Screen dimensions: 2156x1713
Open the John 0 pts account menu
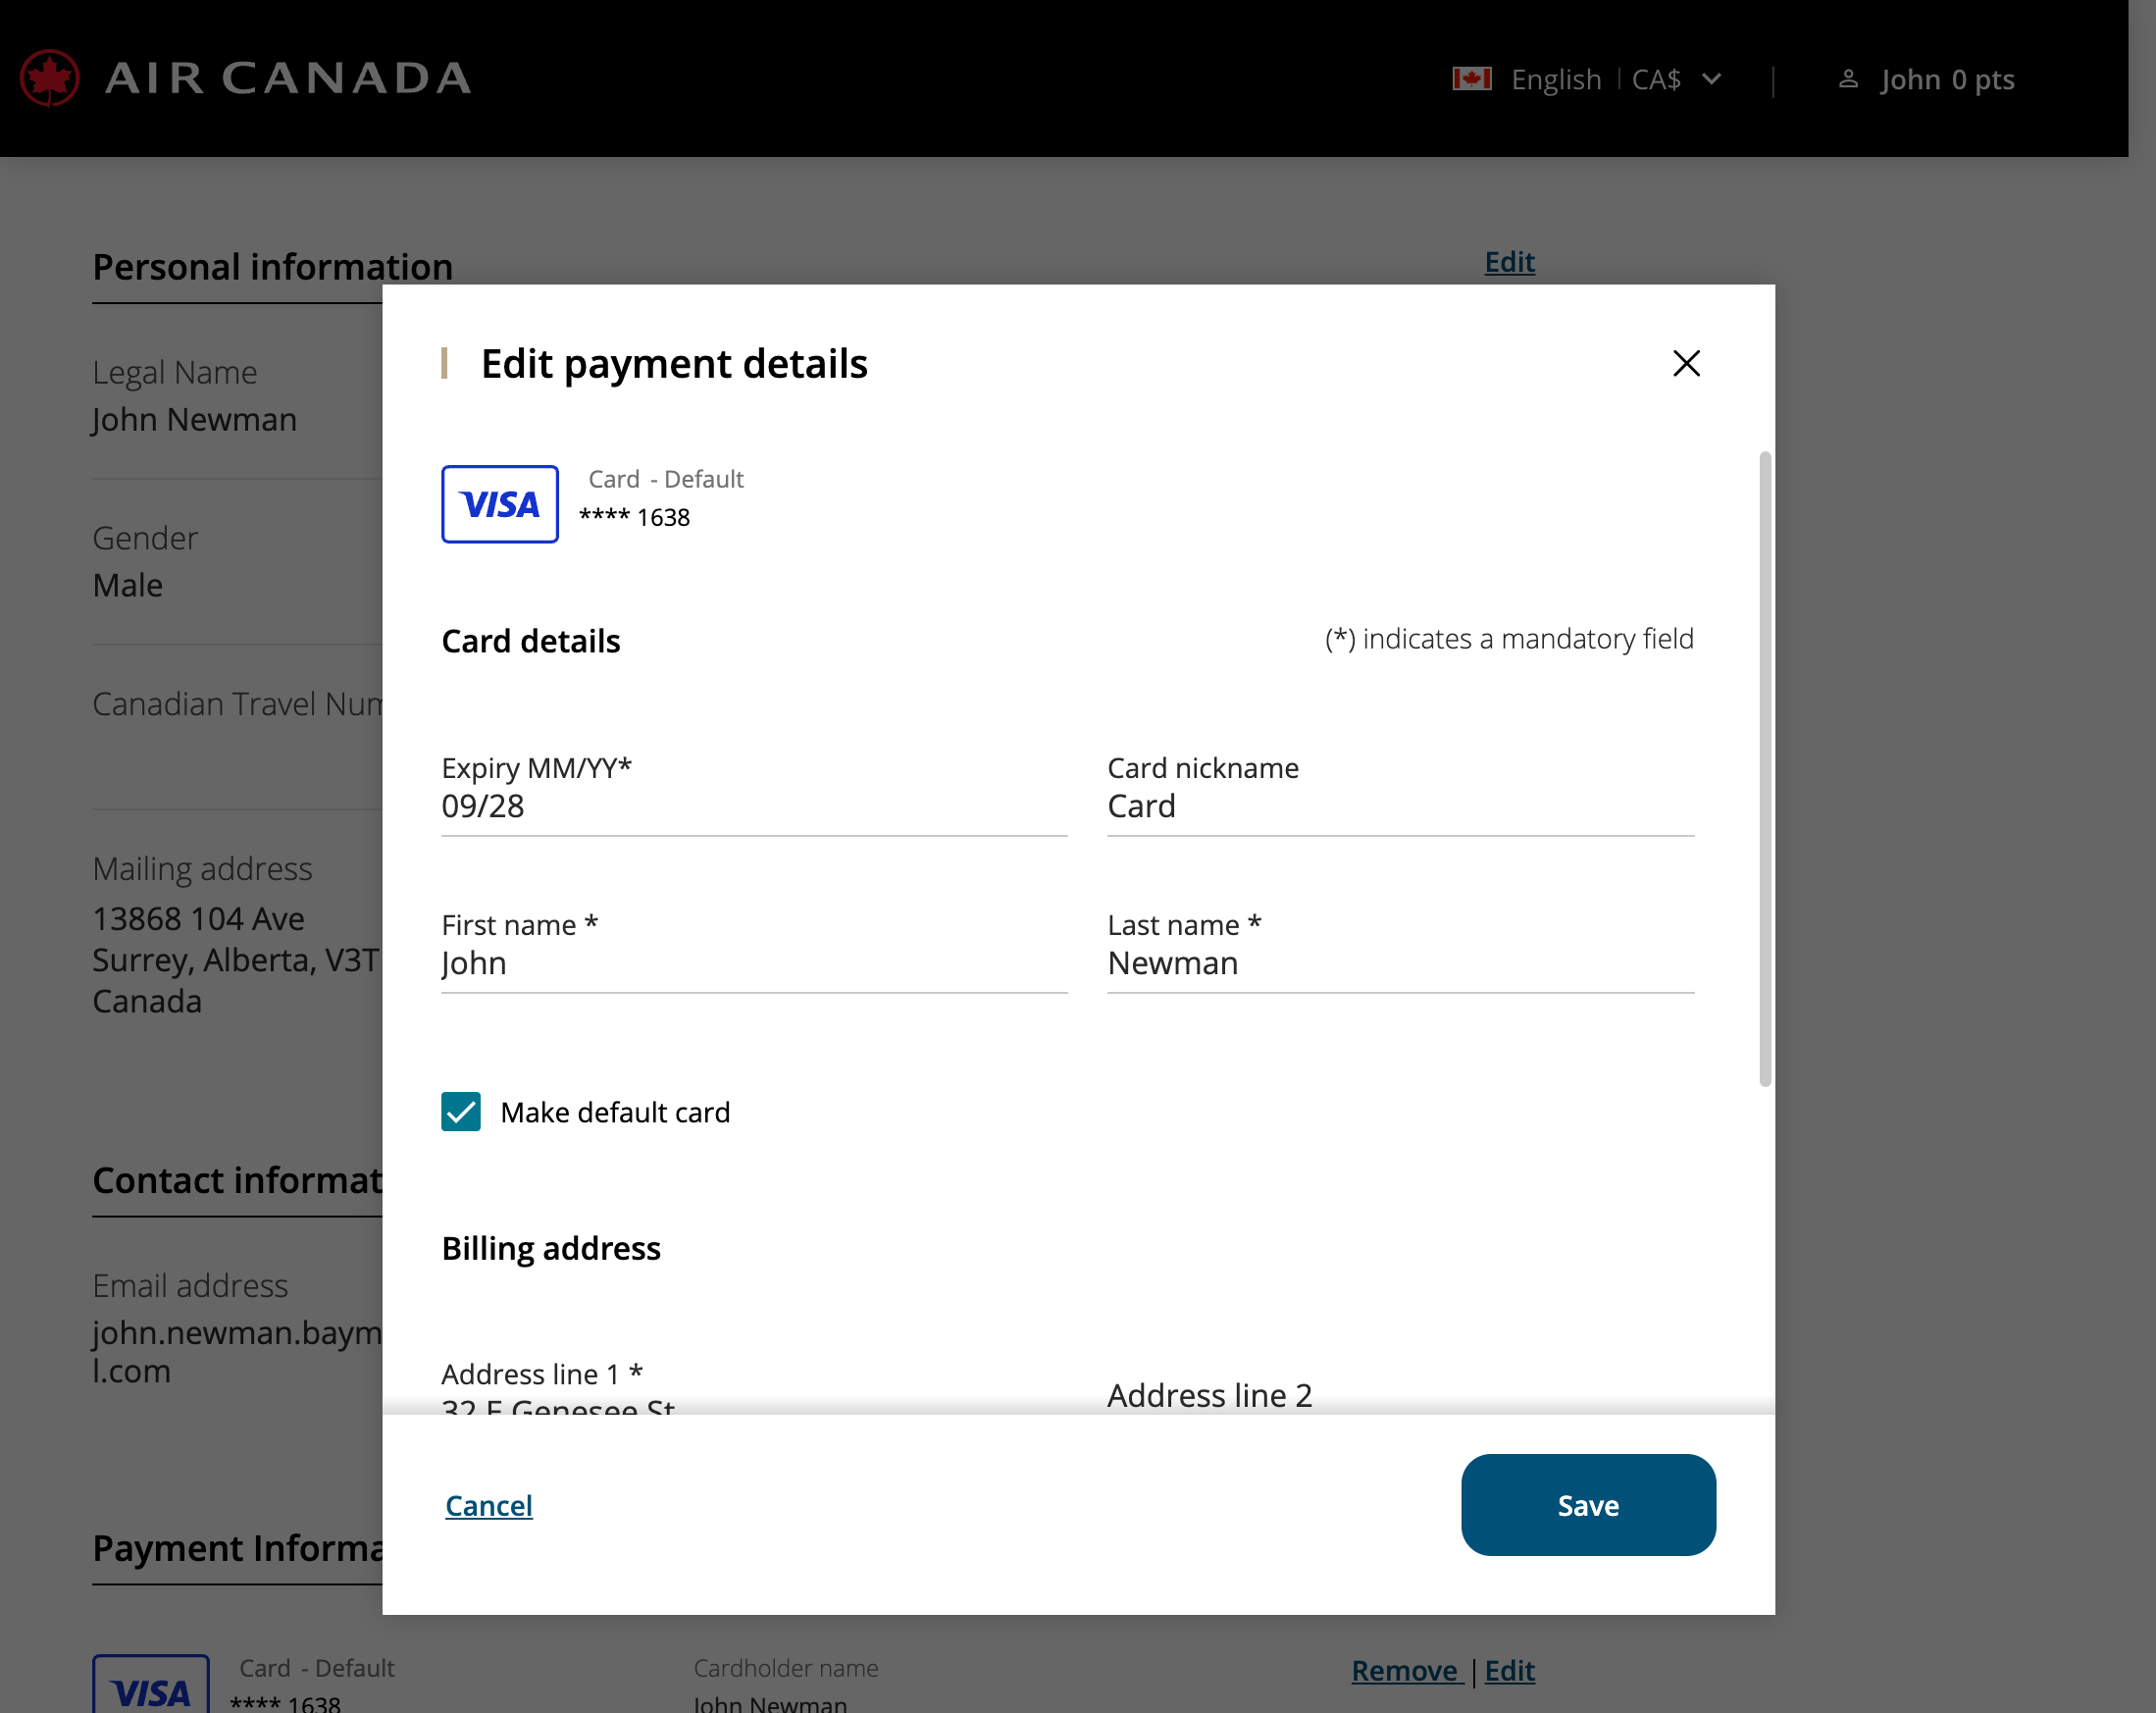[1945, 79]
